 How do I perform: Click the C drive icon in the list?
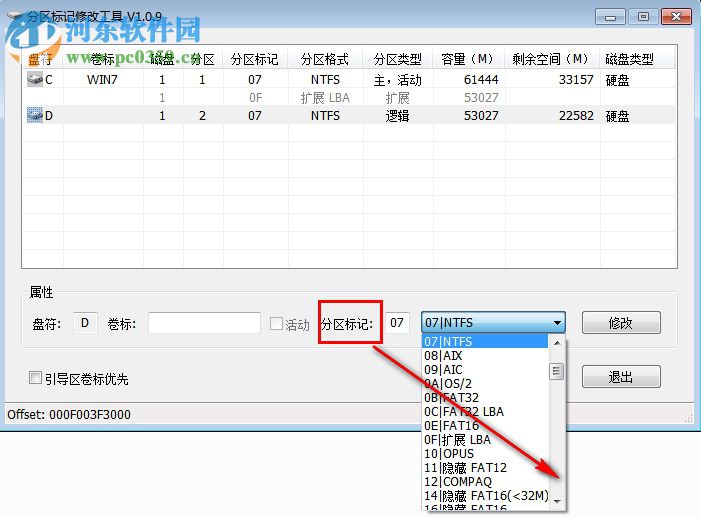pos(34,80)
